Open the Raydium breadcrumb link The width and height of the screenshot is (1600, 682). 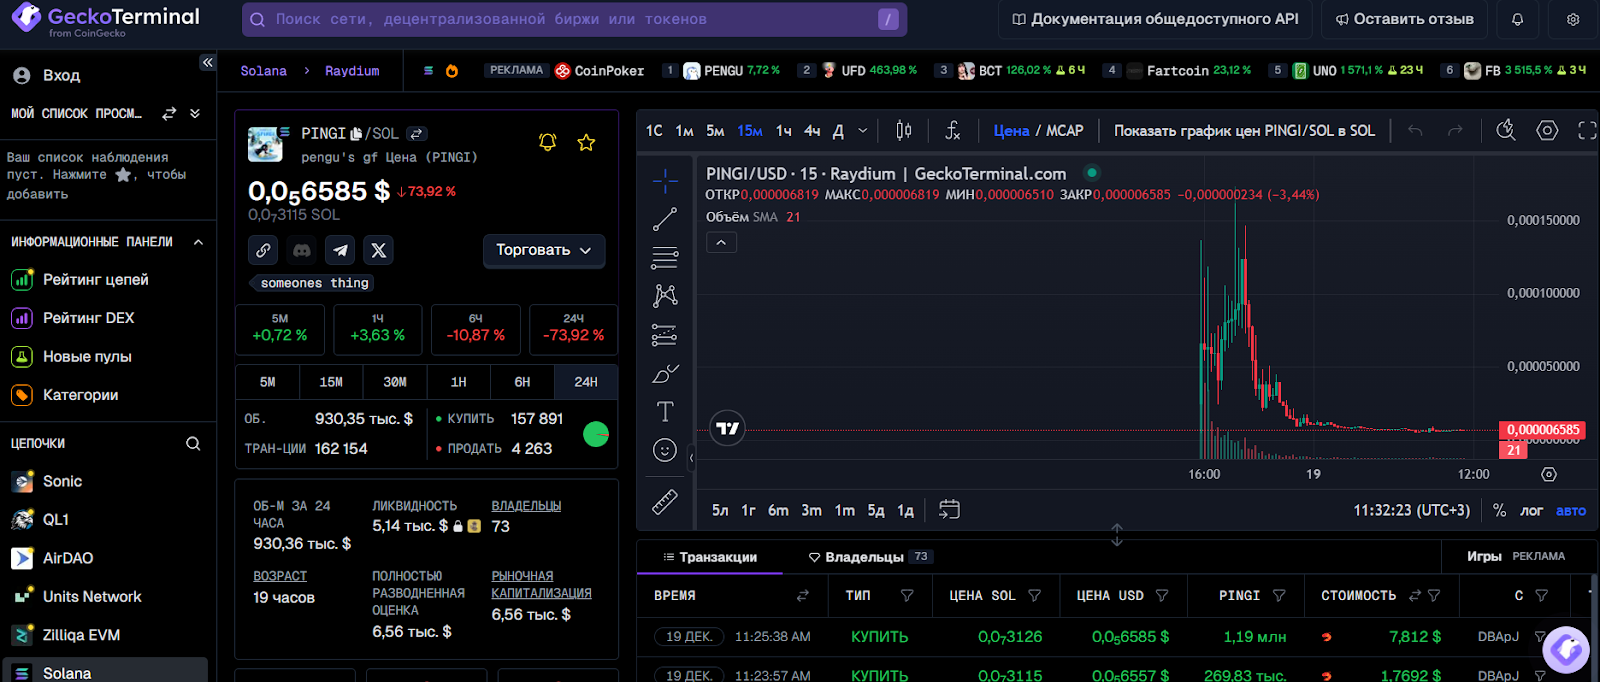pos(352,71)
